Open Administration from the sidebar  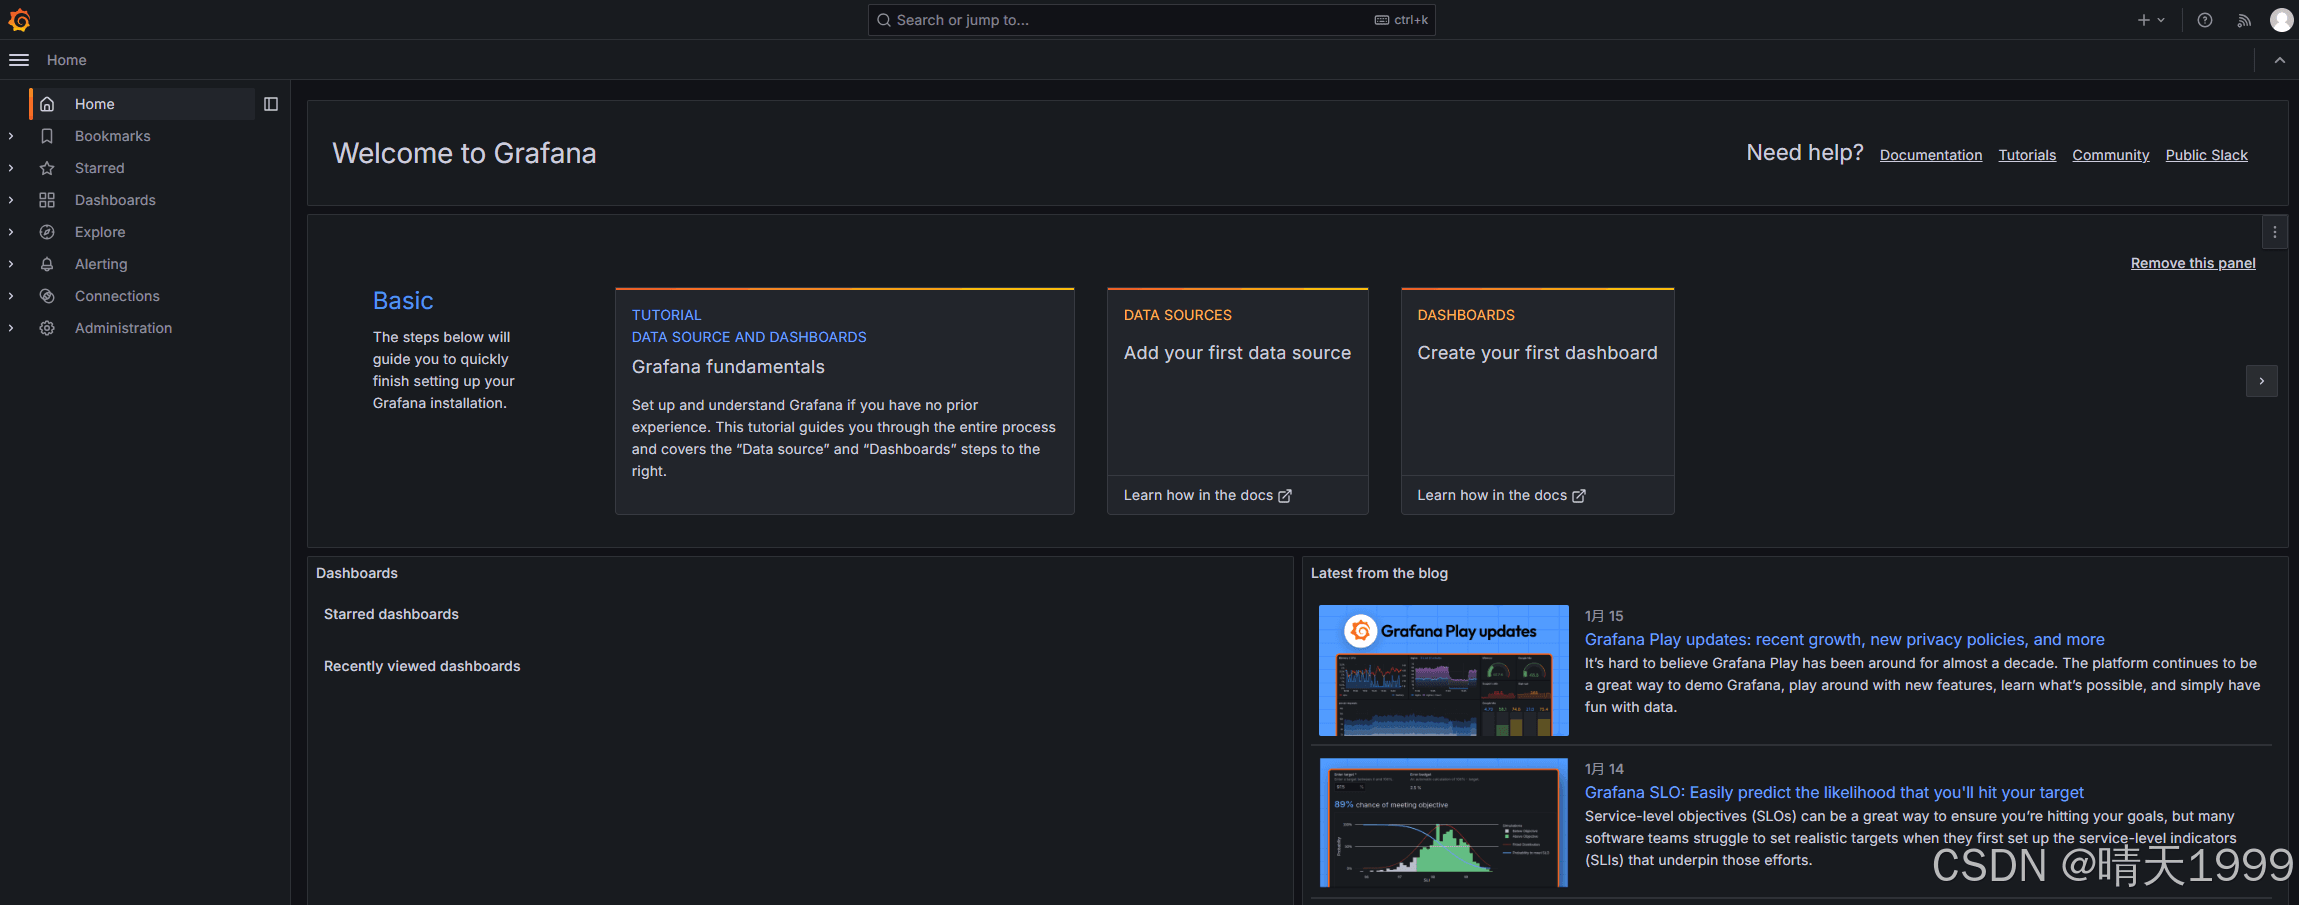123,328
